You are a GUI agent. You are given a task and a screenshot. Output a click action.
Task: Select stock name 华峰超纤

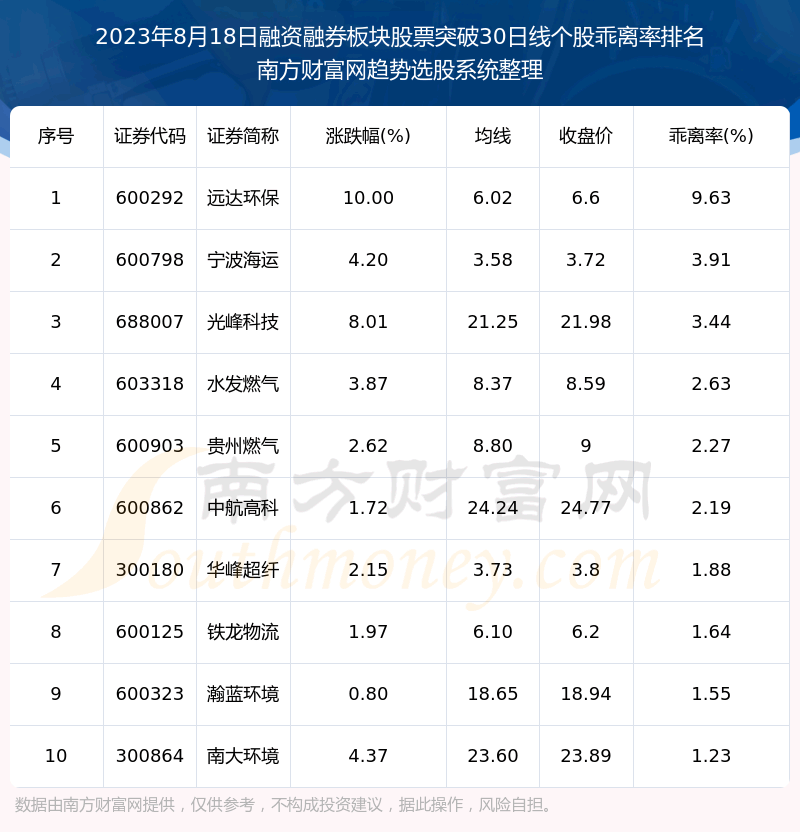pos(243,570)
